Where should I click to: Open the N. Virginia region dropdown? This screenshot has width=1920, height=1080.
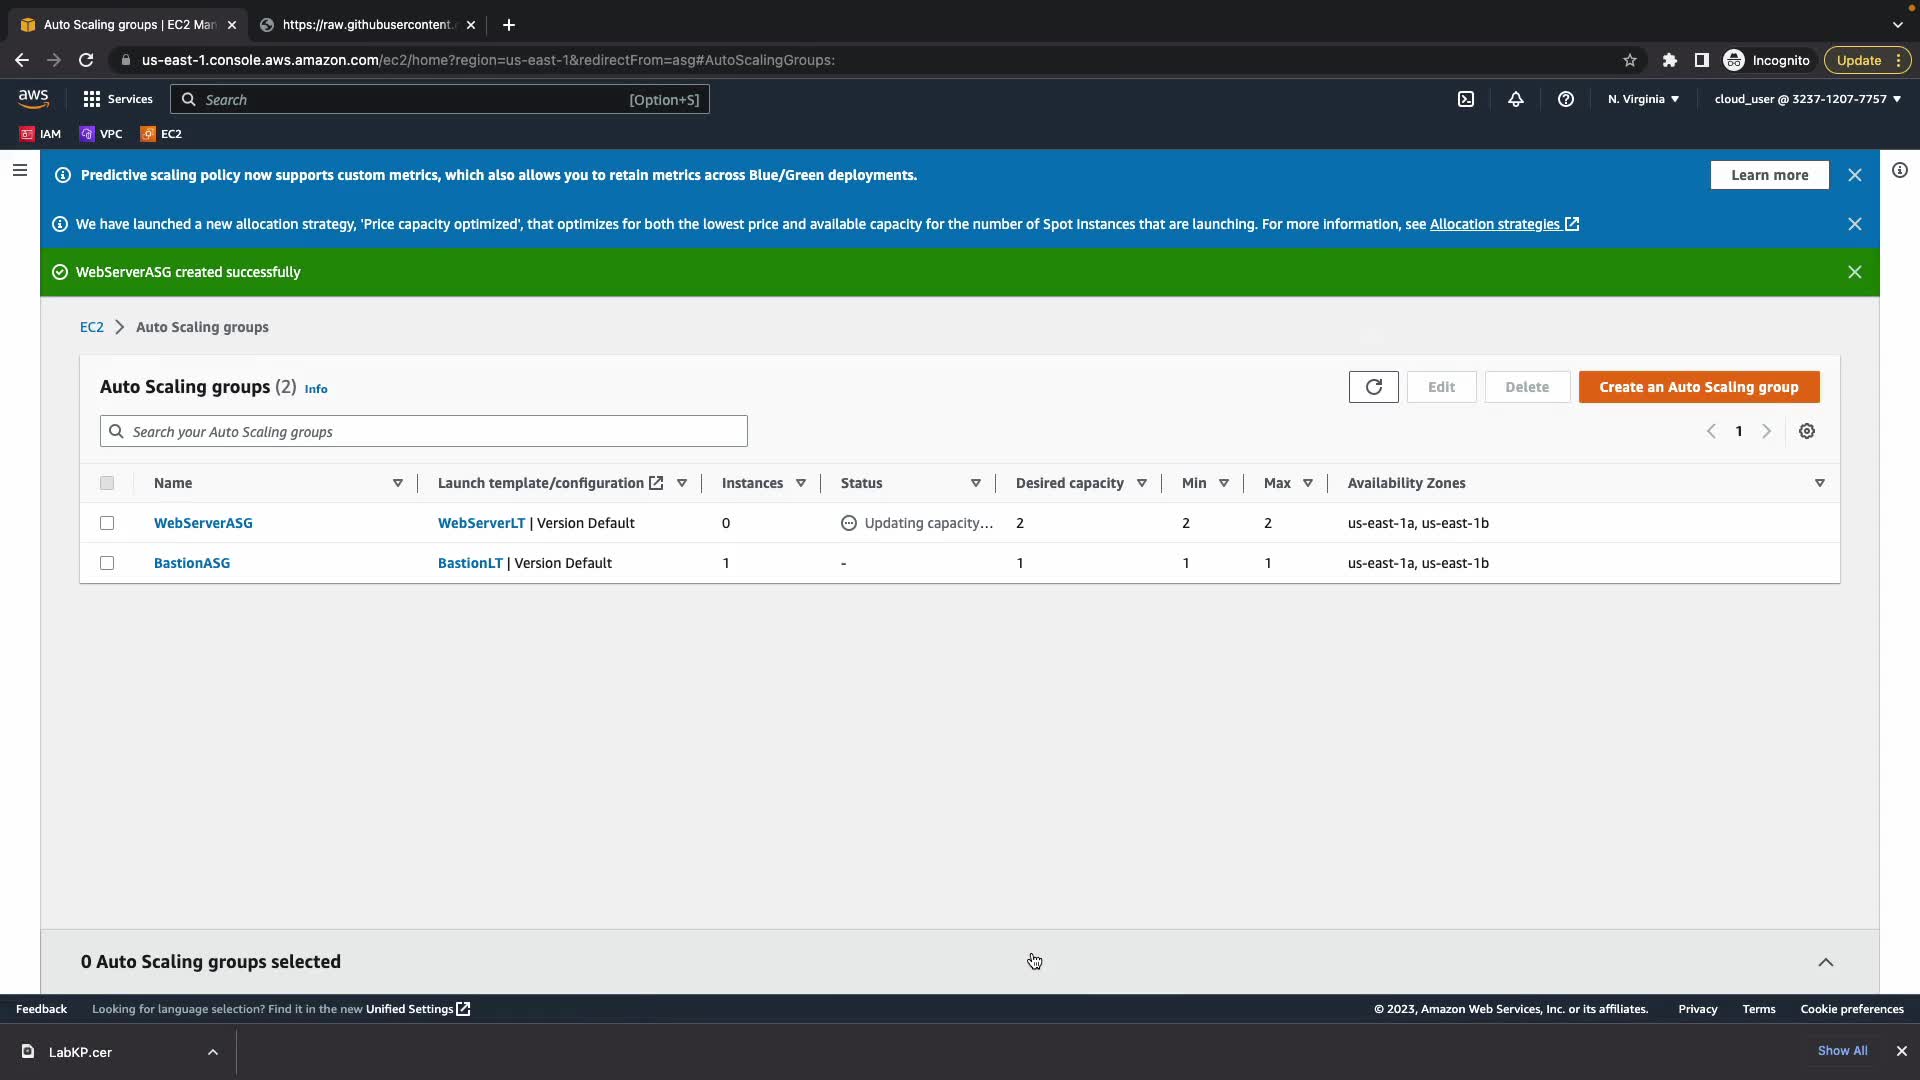coord(1643,99)
